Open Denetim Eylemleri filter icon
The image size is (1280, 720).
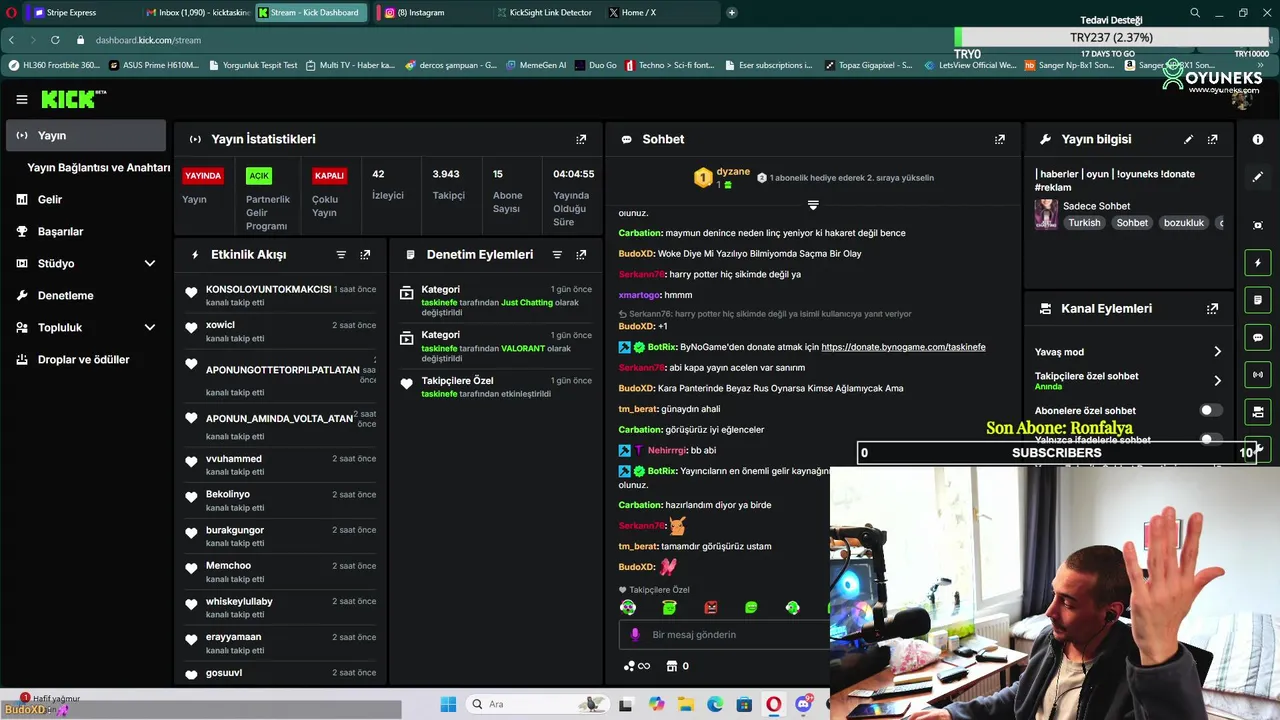(557, 255)
